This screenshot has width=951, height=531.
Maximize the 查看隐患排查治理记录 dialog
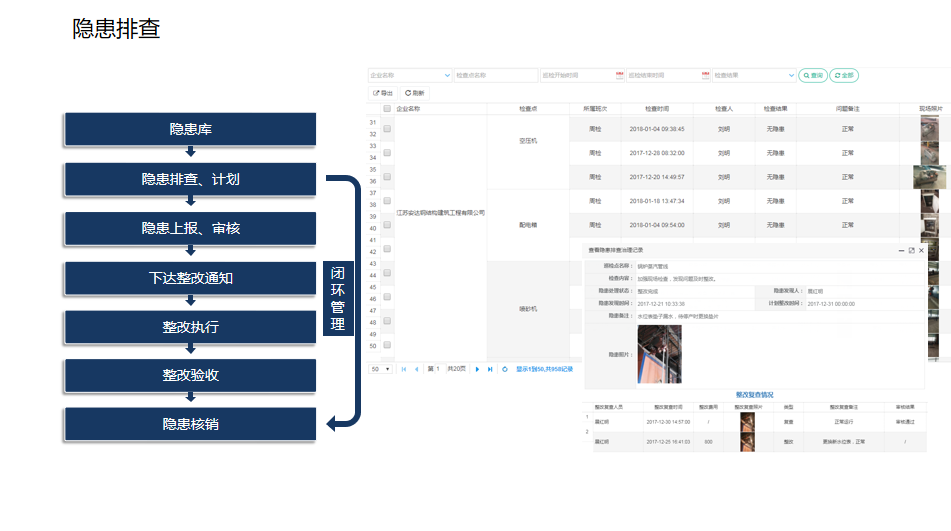coord(911,251)
